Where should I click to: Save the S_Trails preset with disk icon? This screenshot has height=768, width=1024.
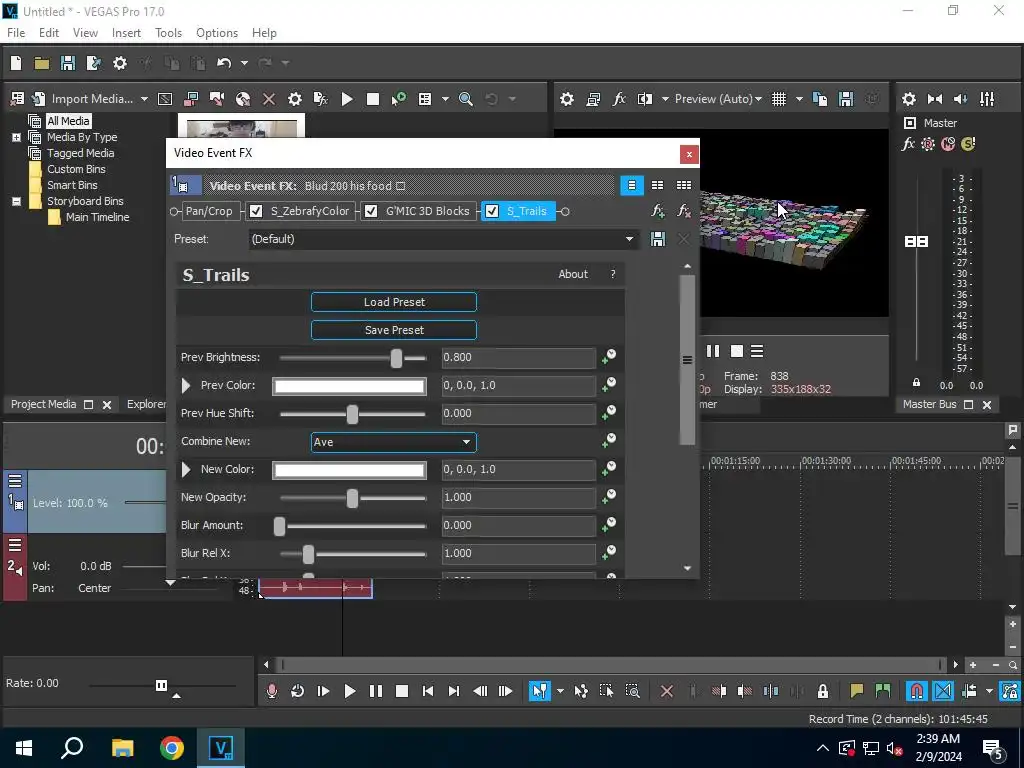(x=658, y=239)
